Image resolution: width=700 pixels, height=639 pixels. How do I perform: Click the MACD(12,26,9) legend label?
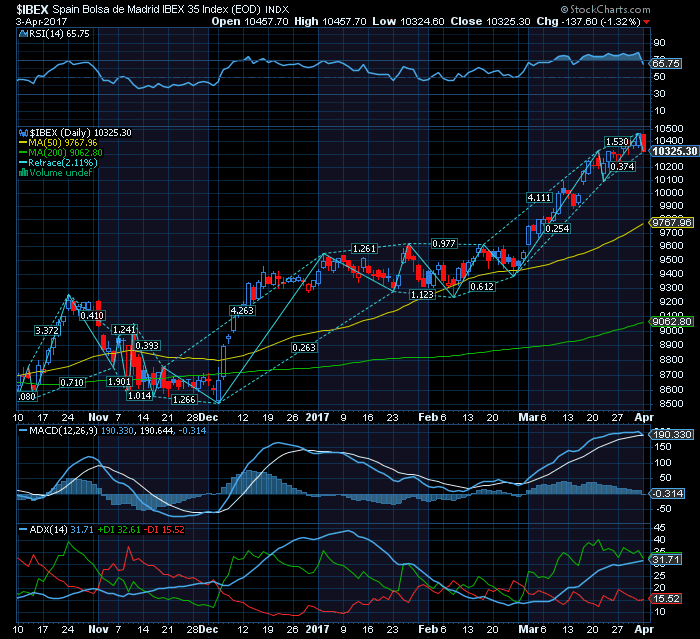point(63,431)
